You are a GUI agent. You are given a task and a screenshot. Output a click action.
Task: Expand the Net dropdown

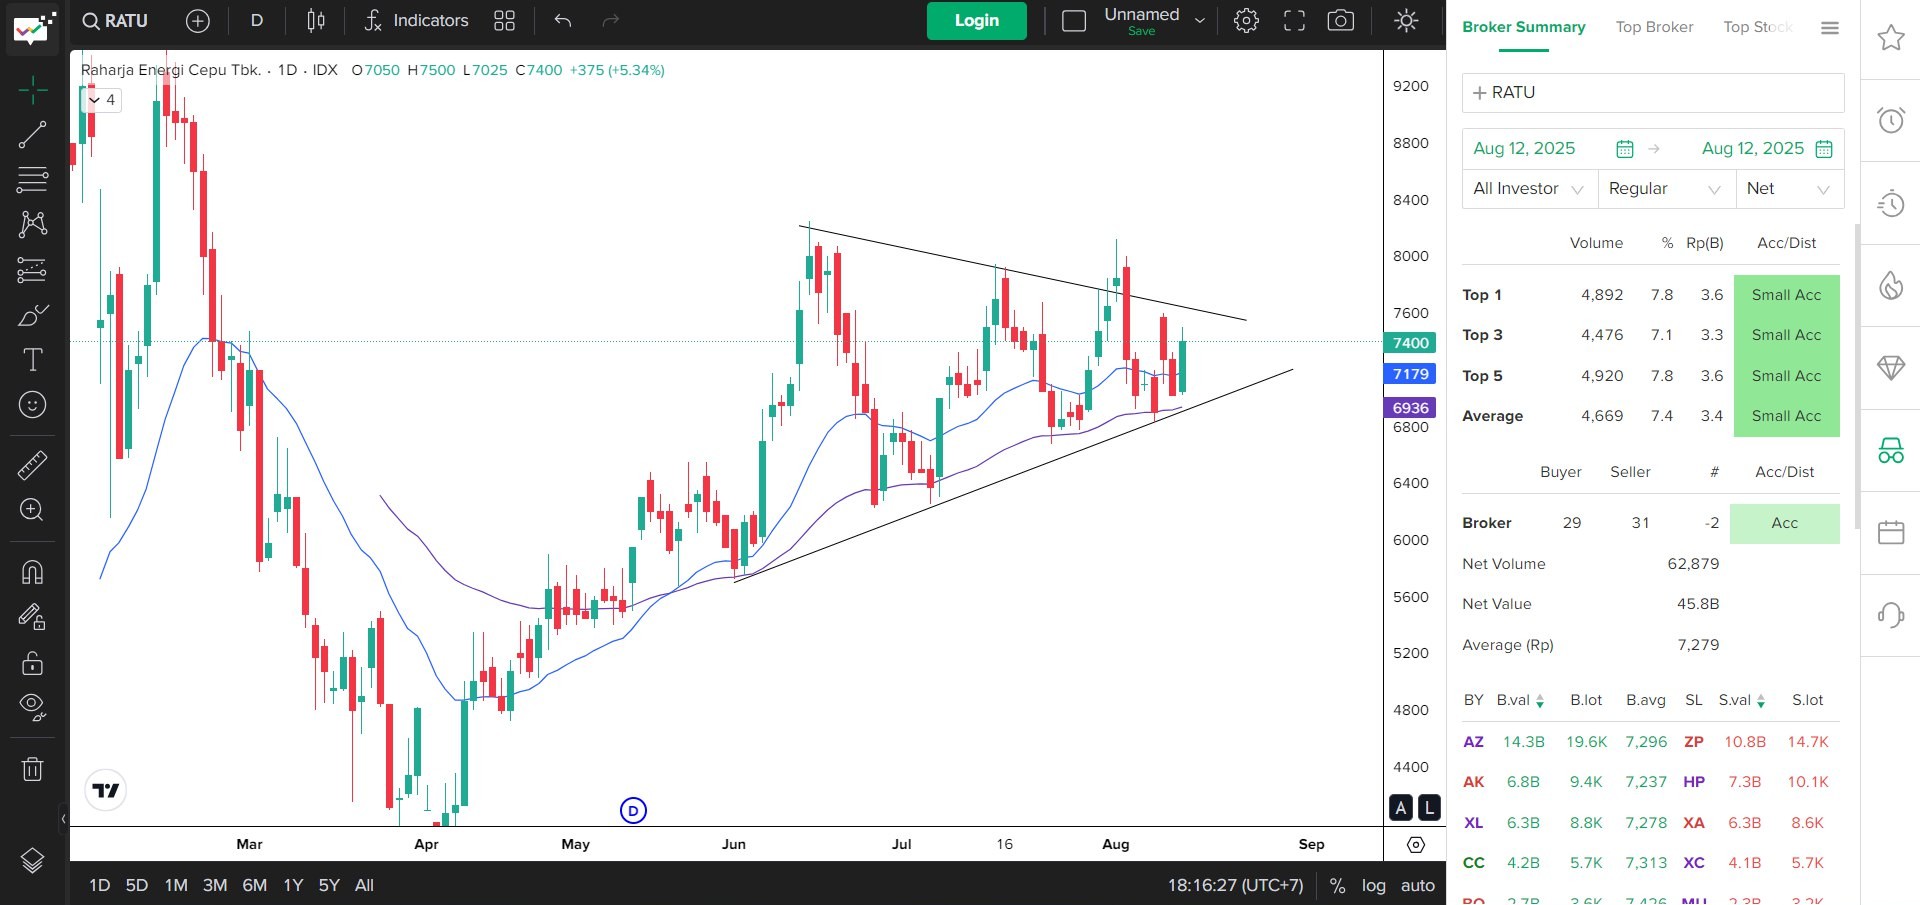tap(1789, 189)
